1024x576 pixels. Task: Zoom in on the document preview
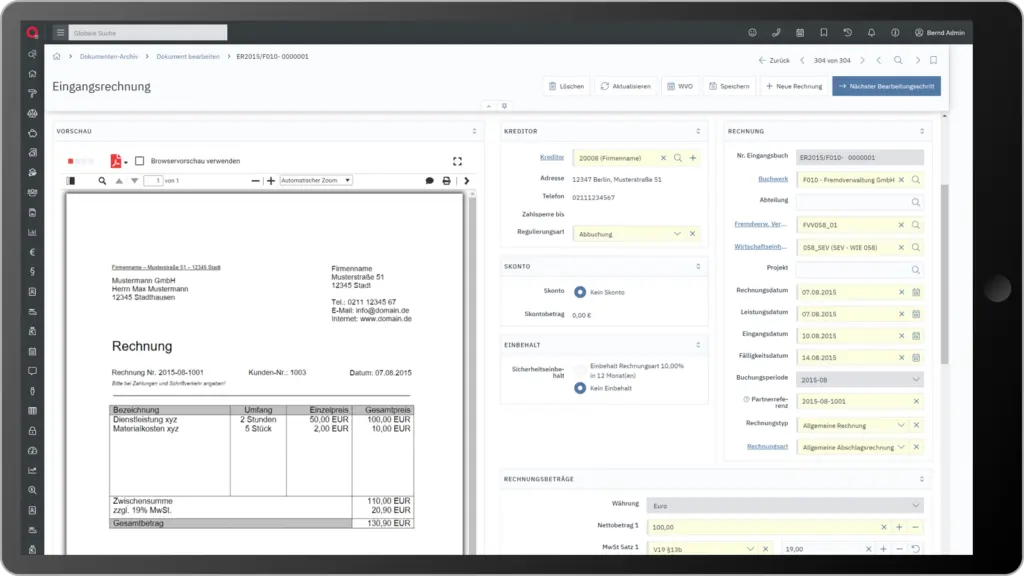pos(269,182)
